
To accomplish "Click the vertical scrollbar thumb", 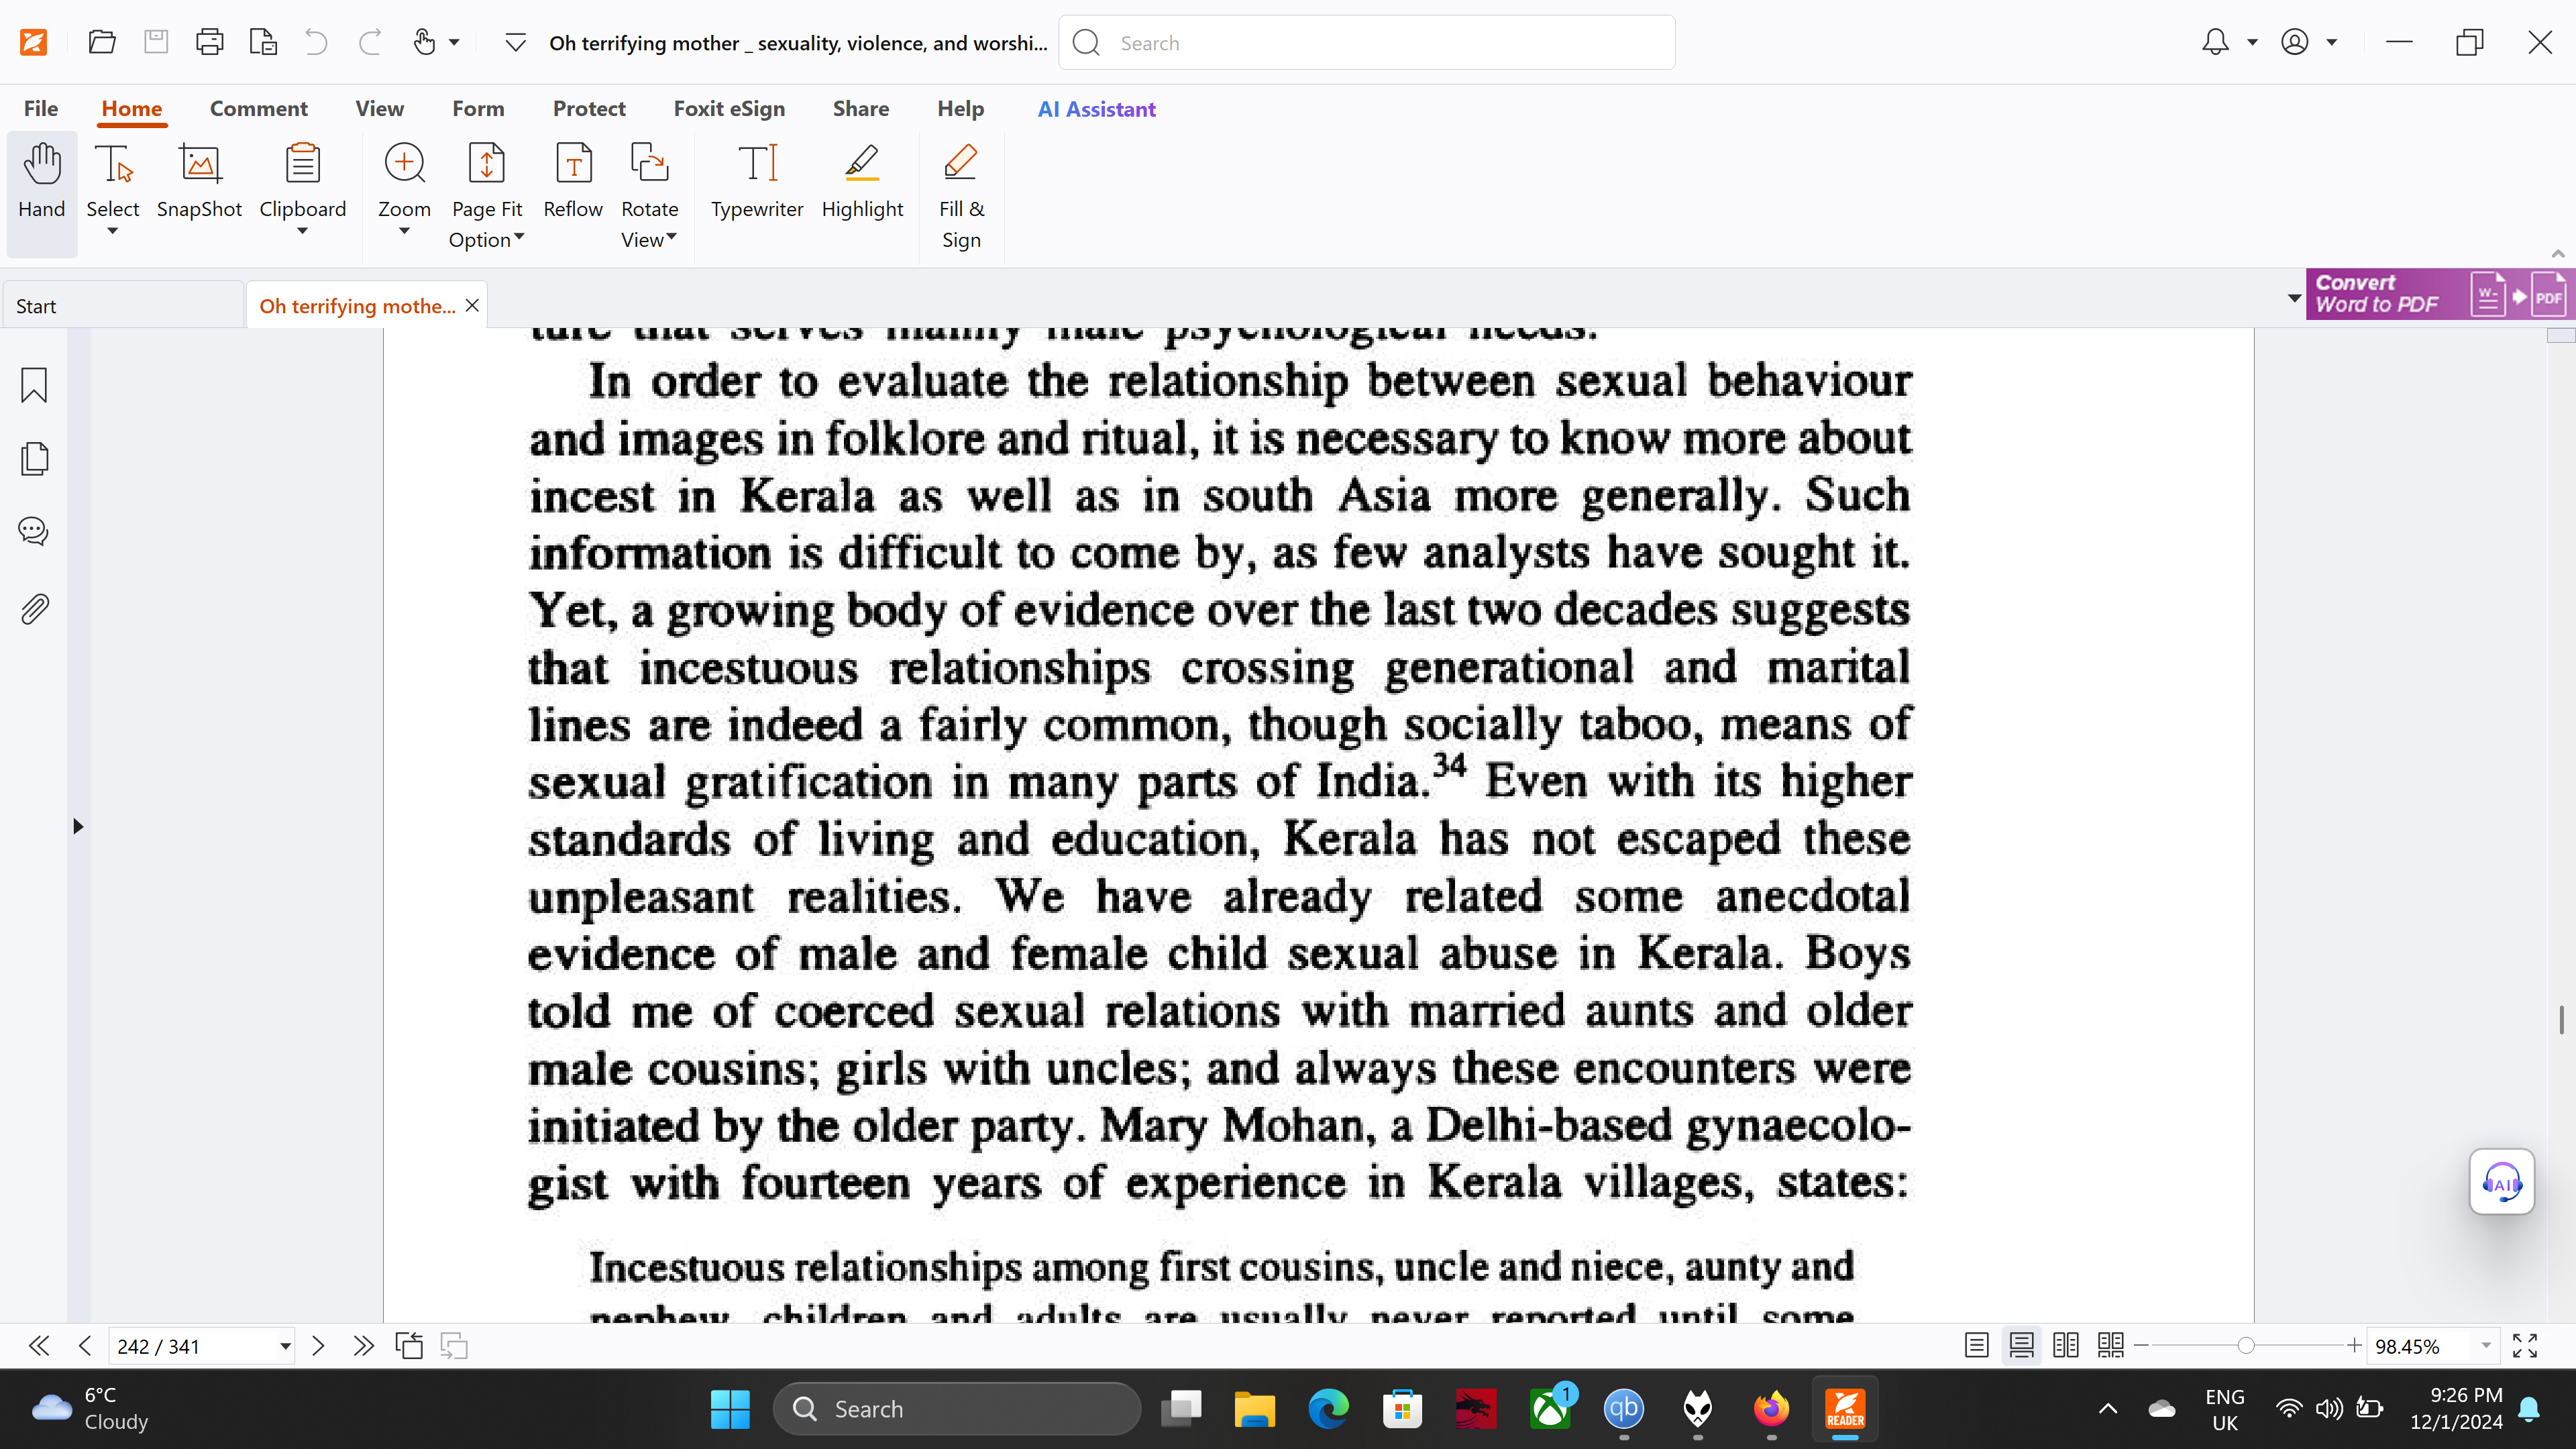I will [x=2561, y=1020].
